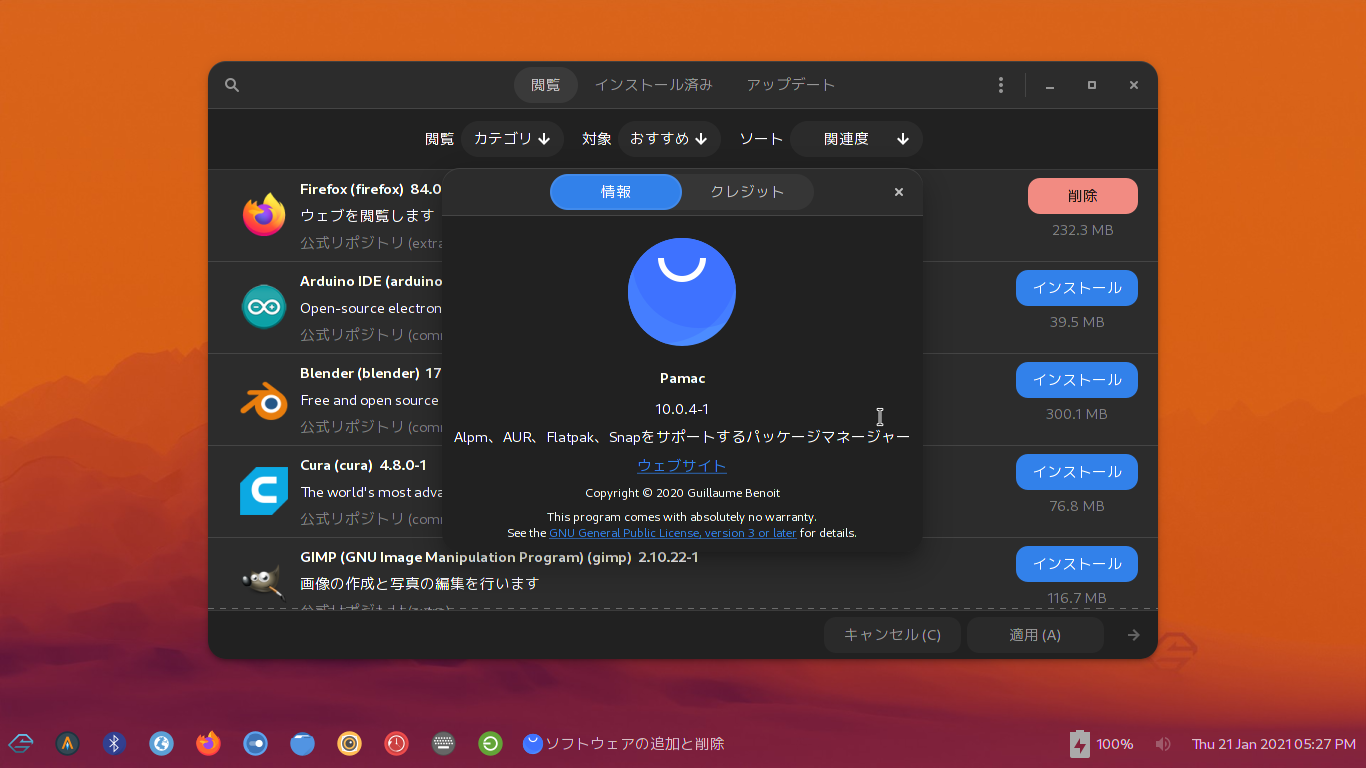The height and width of the screenshot is (768, 1366).
Task: Click the battery indicator in the tray
Action: pos(1079,744)
